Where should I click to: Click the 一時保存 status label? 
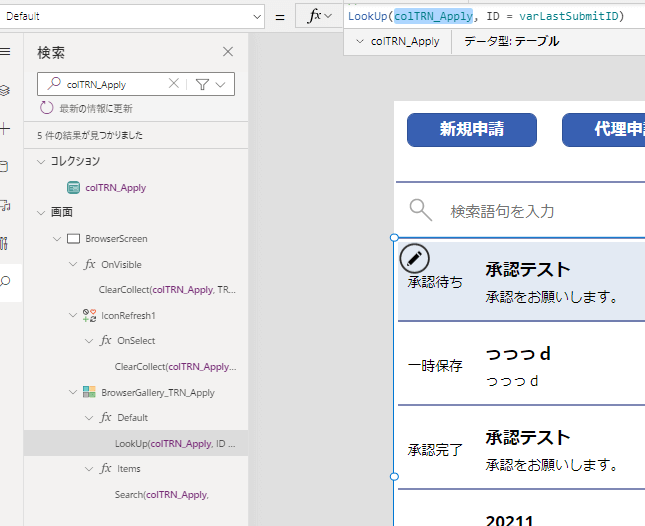click(435, 366)
